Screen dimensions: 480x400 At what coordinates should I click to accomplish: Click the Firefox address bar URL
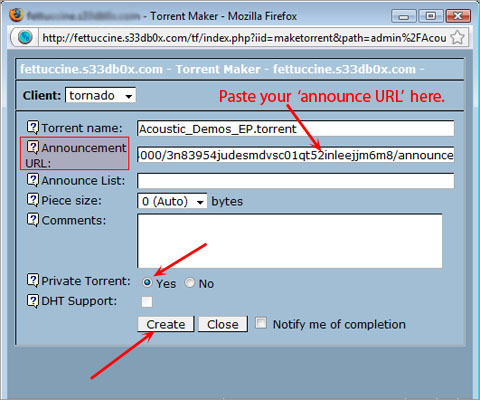click(x=244, y=38)
